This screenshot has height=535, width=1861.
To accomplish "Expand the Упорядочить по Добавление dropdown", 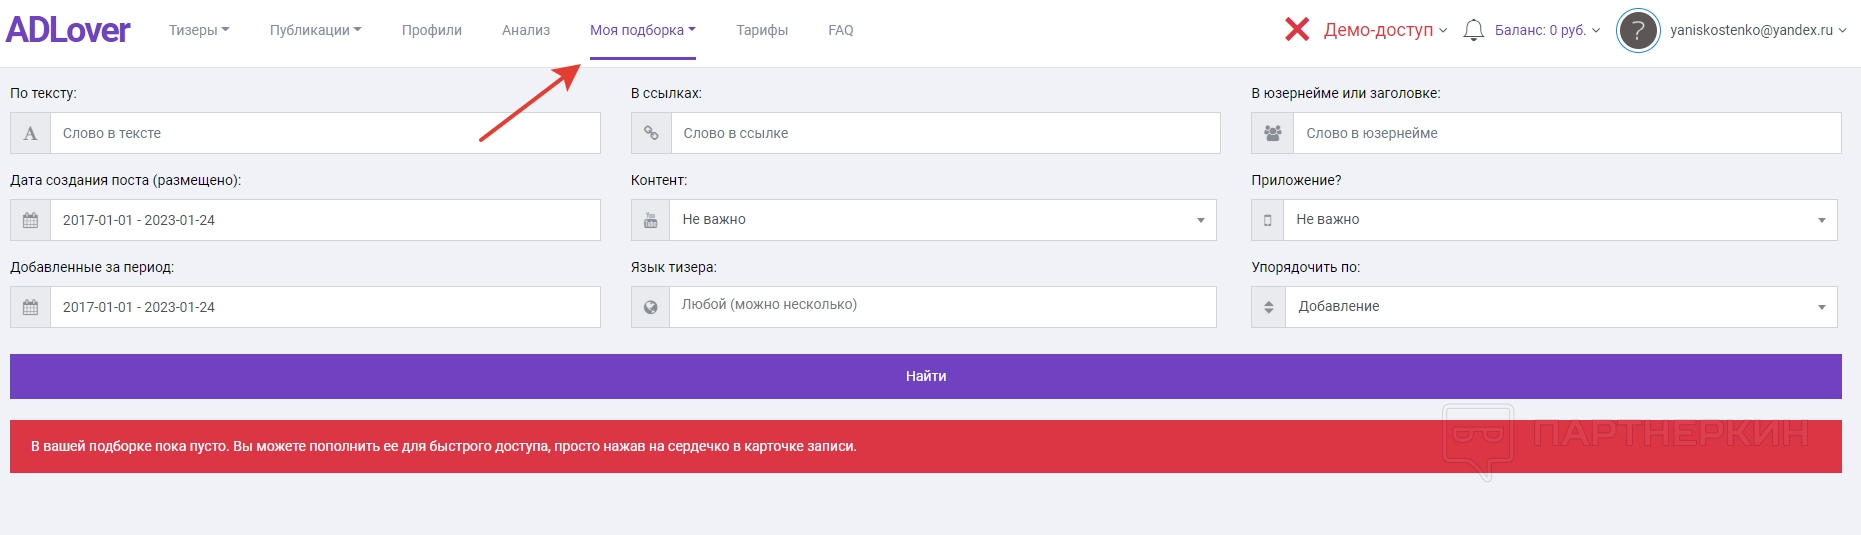I will coord(1561,307).
